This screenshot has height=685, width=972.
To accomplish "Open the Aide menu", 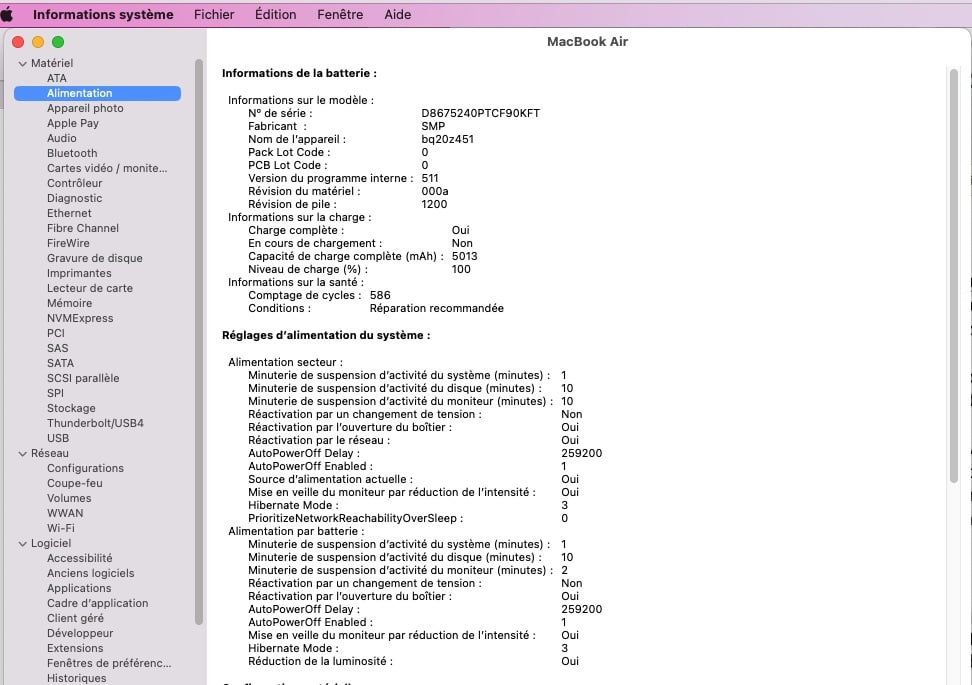I will 397,14.
